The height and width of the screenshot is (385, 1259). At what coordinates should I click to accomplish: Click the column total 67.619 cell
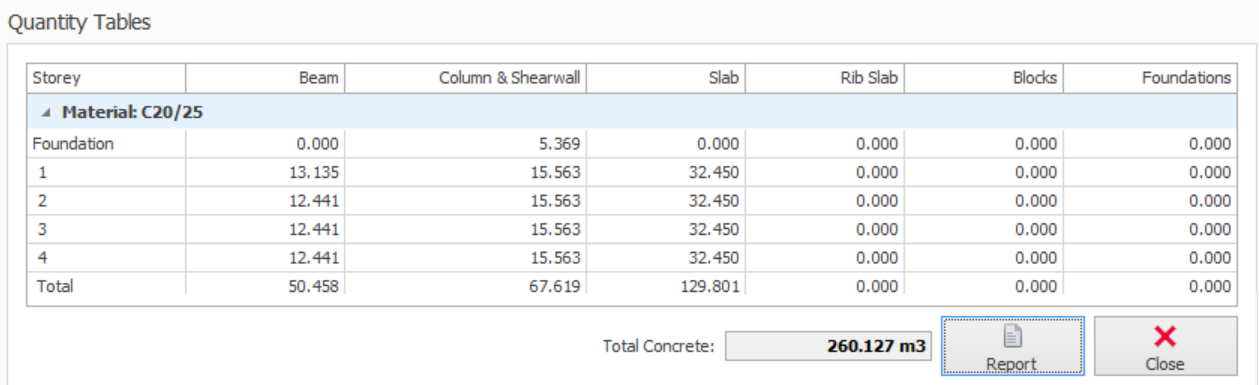pos(465,286)
